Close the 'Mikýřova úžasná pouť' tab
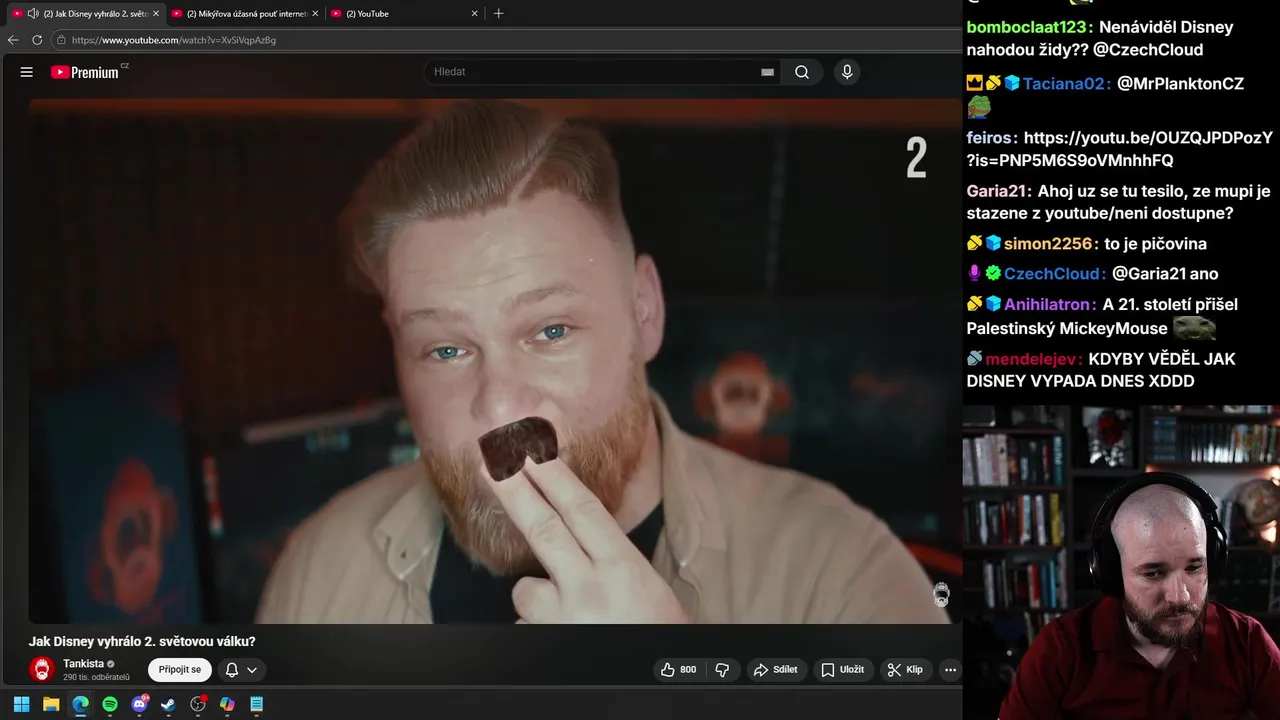Viewport: 1280px width, 720px height. pos(315,14)
